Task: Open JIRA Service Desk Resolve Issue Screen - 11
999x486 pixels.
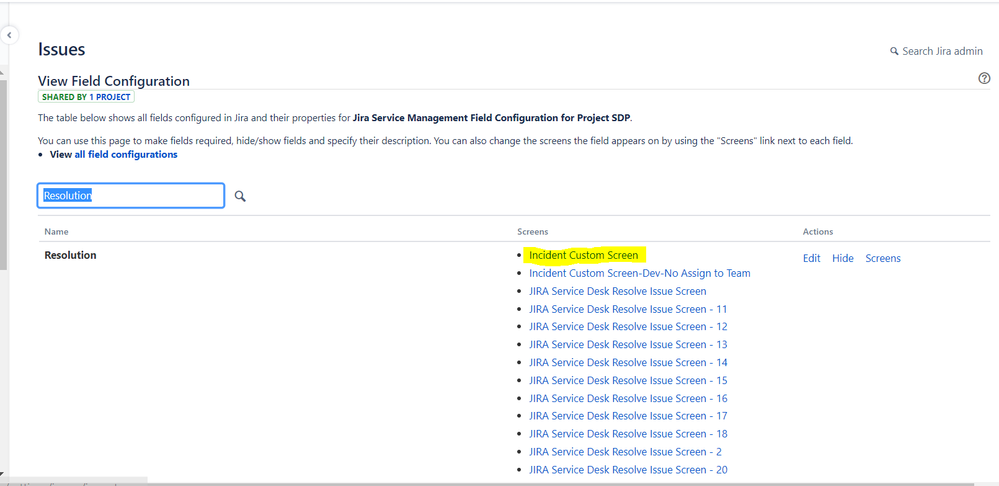Action: pyautogui.click(x=628, y=309)
